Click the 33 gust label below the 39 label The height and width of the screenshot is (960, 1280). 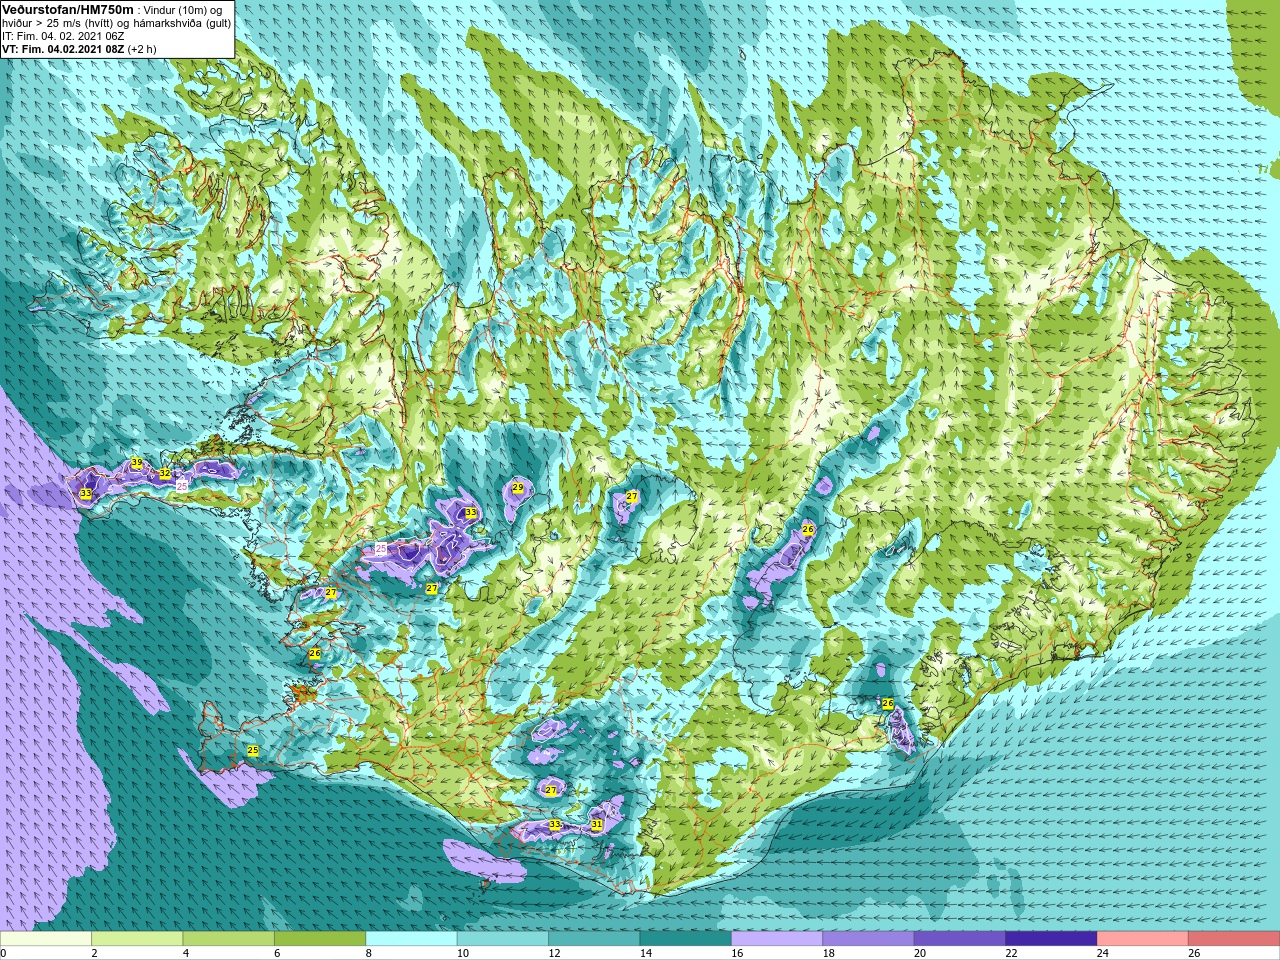click(x=86, y=494)
